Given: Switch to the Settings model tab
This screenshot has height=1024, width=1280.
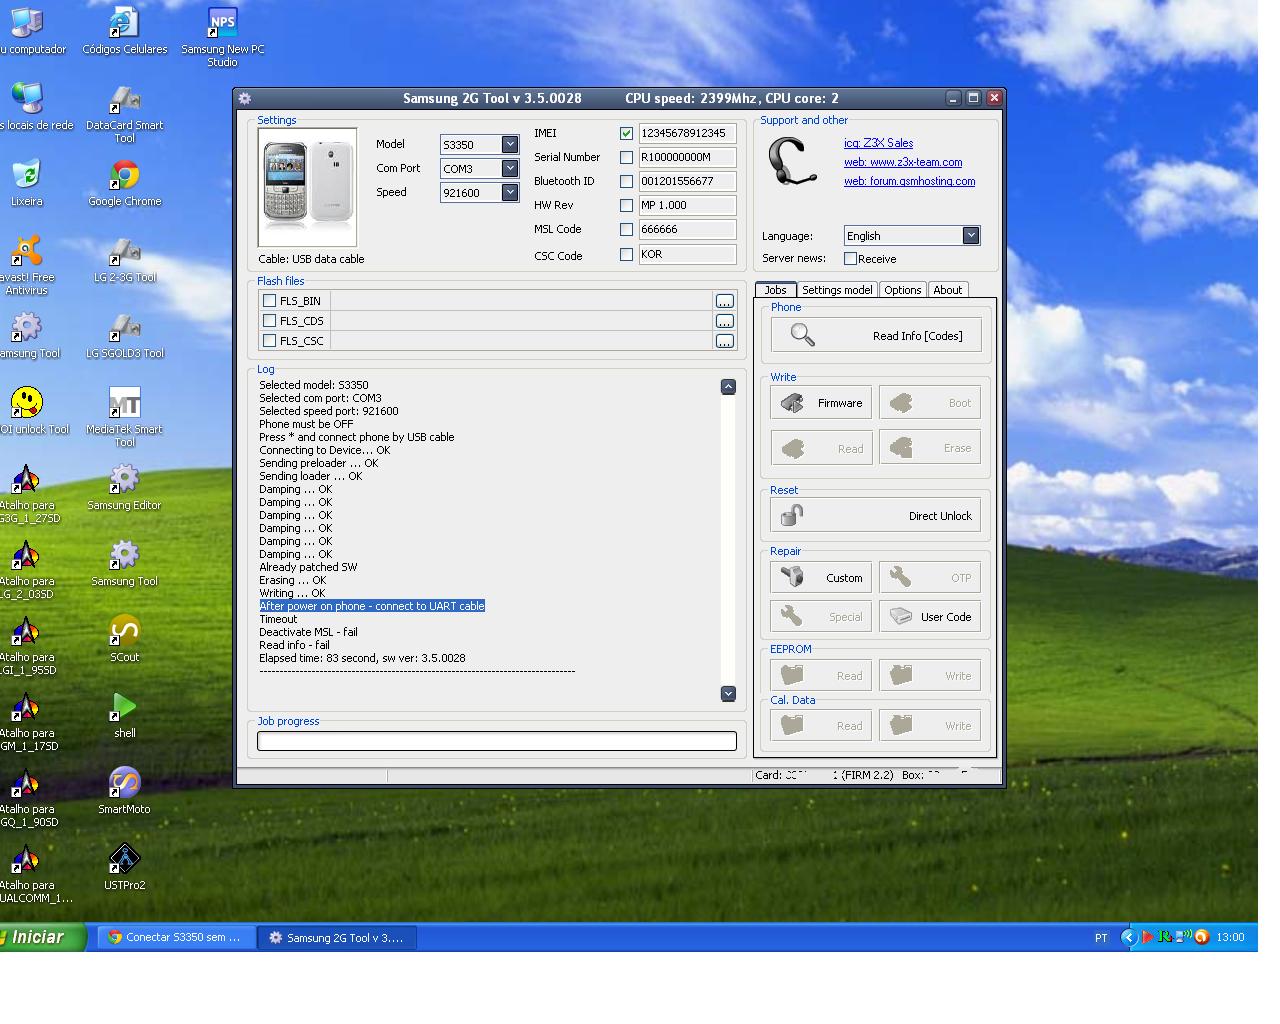Looking at the screenshot, I should pos(837,290).
